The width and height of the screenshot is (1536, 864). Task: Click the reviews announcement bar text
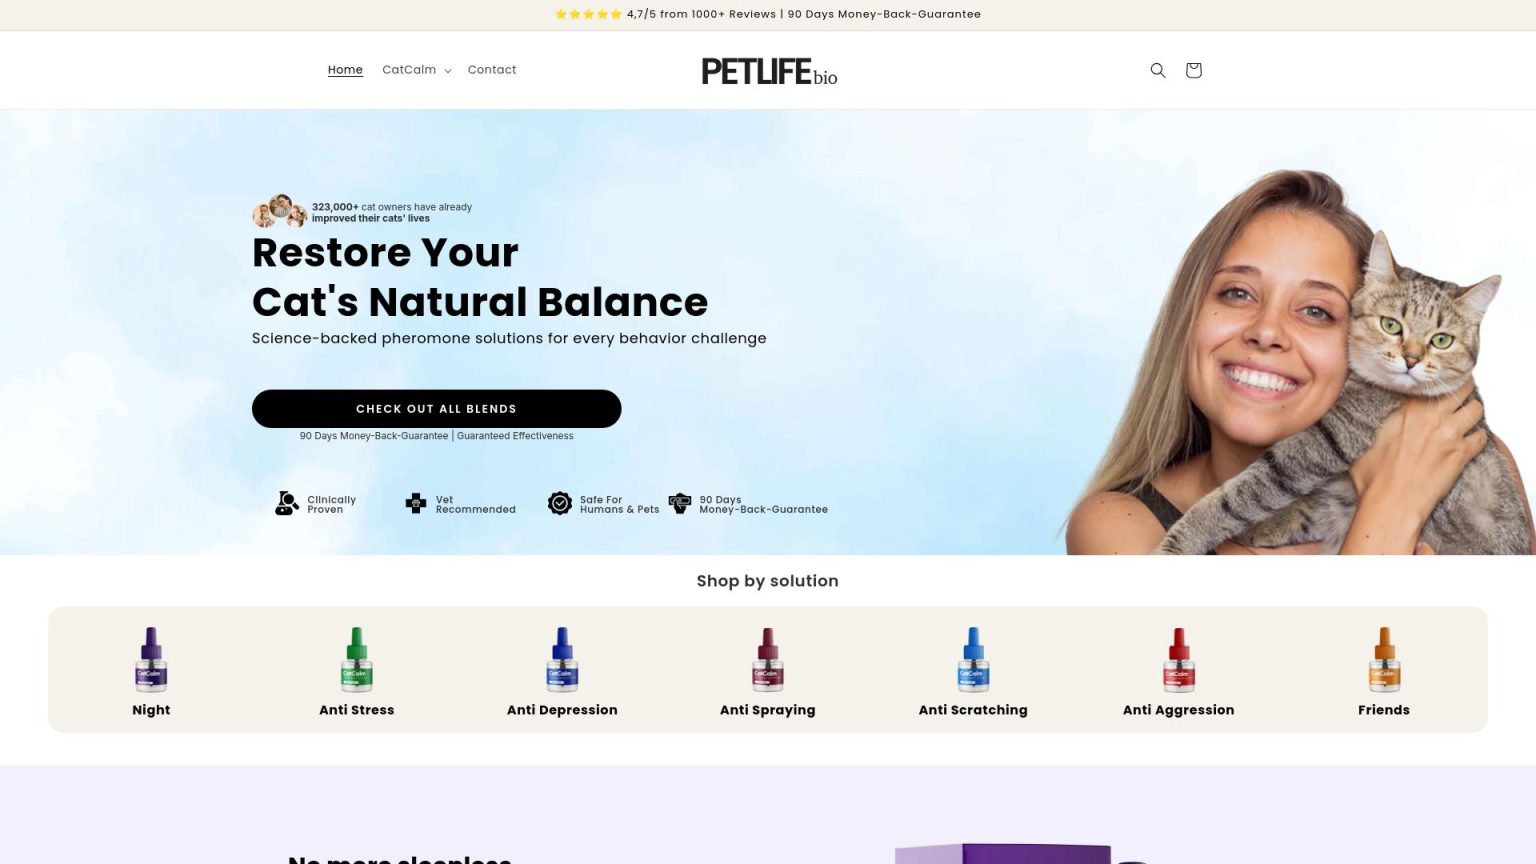(x=768, y=14)
